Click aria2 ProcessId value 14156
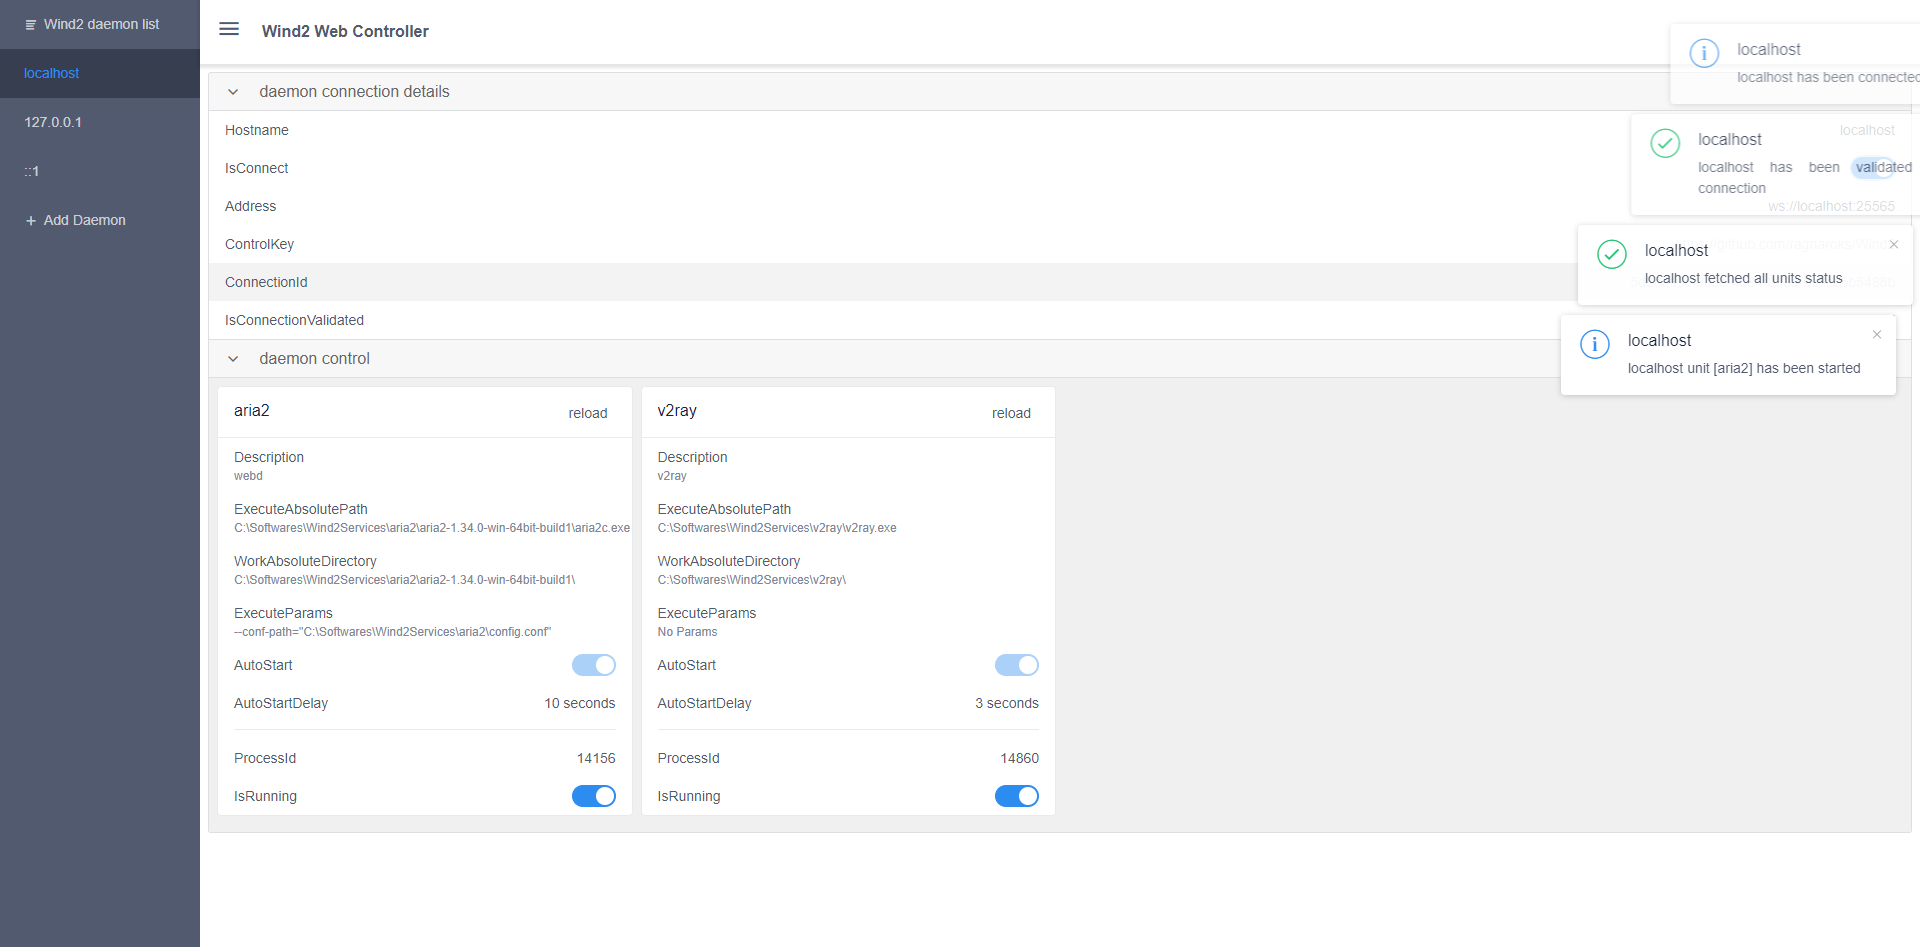Viewport: 1920px width, 947px height. click(x=596, y=758)
